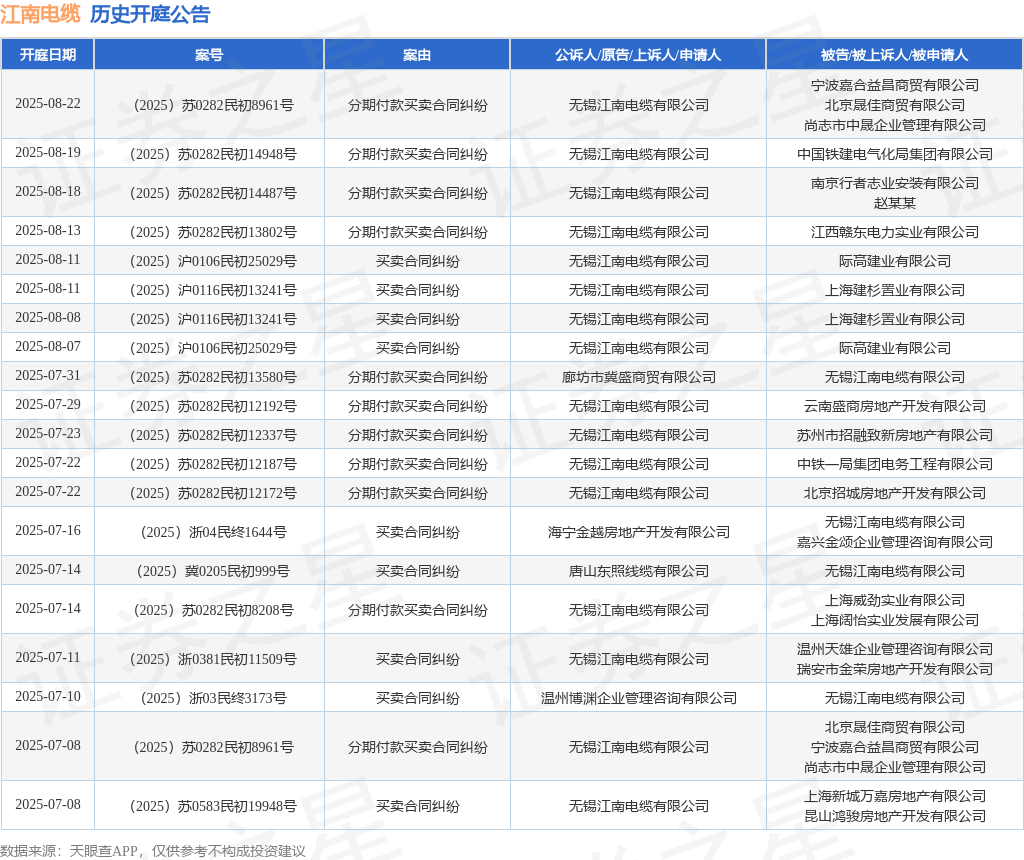Click date cell 2025-08-18
1024x860 pixels.
[x=48, y=191]
